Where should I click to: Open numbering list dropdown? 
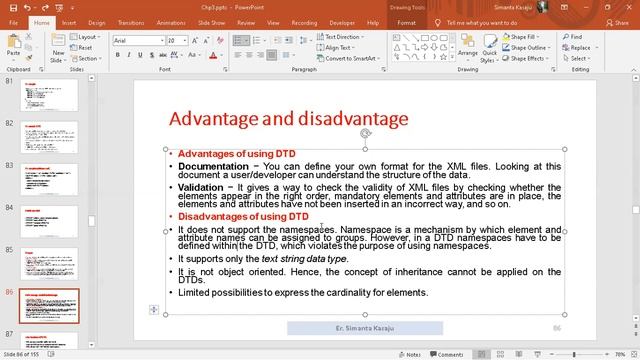click(x=264, y=40)
